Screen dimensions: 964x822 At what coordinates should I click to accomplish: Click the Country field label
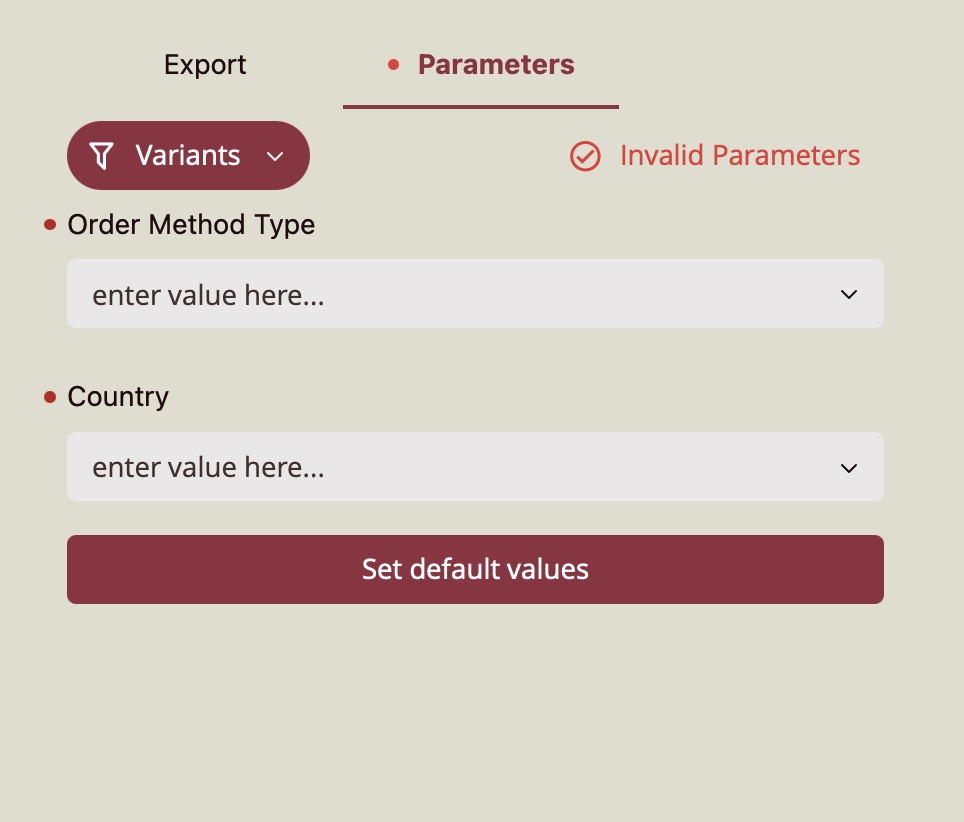[118, 397]
